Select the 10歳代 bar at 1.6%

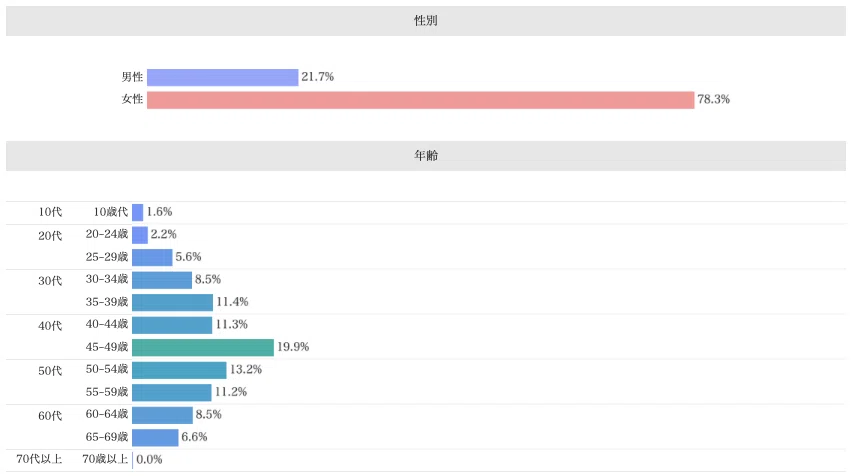(x=137, y=212)
